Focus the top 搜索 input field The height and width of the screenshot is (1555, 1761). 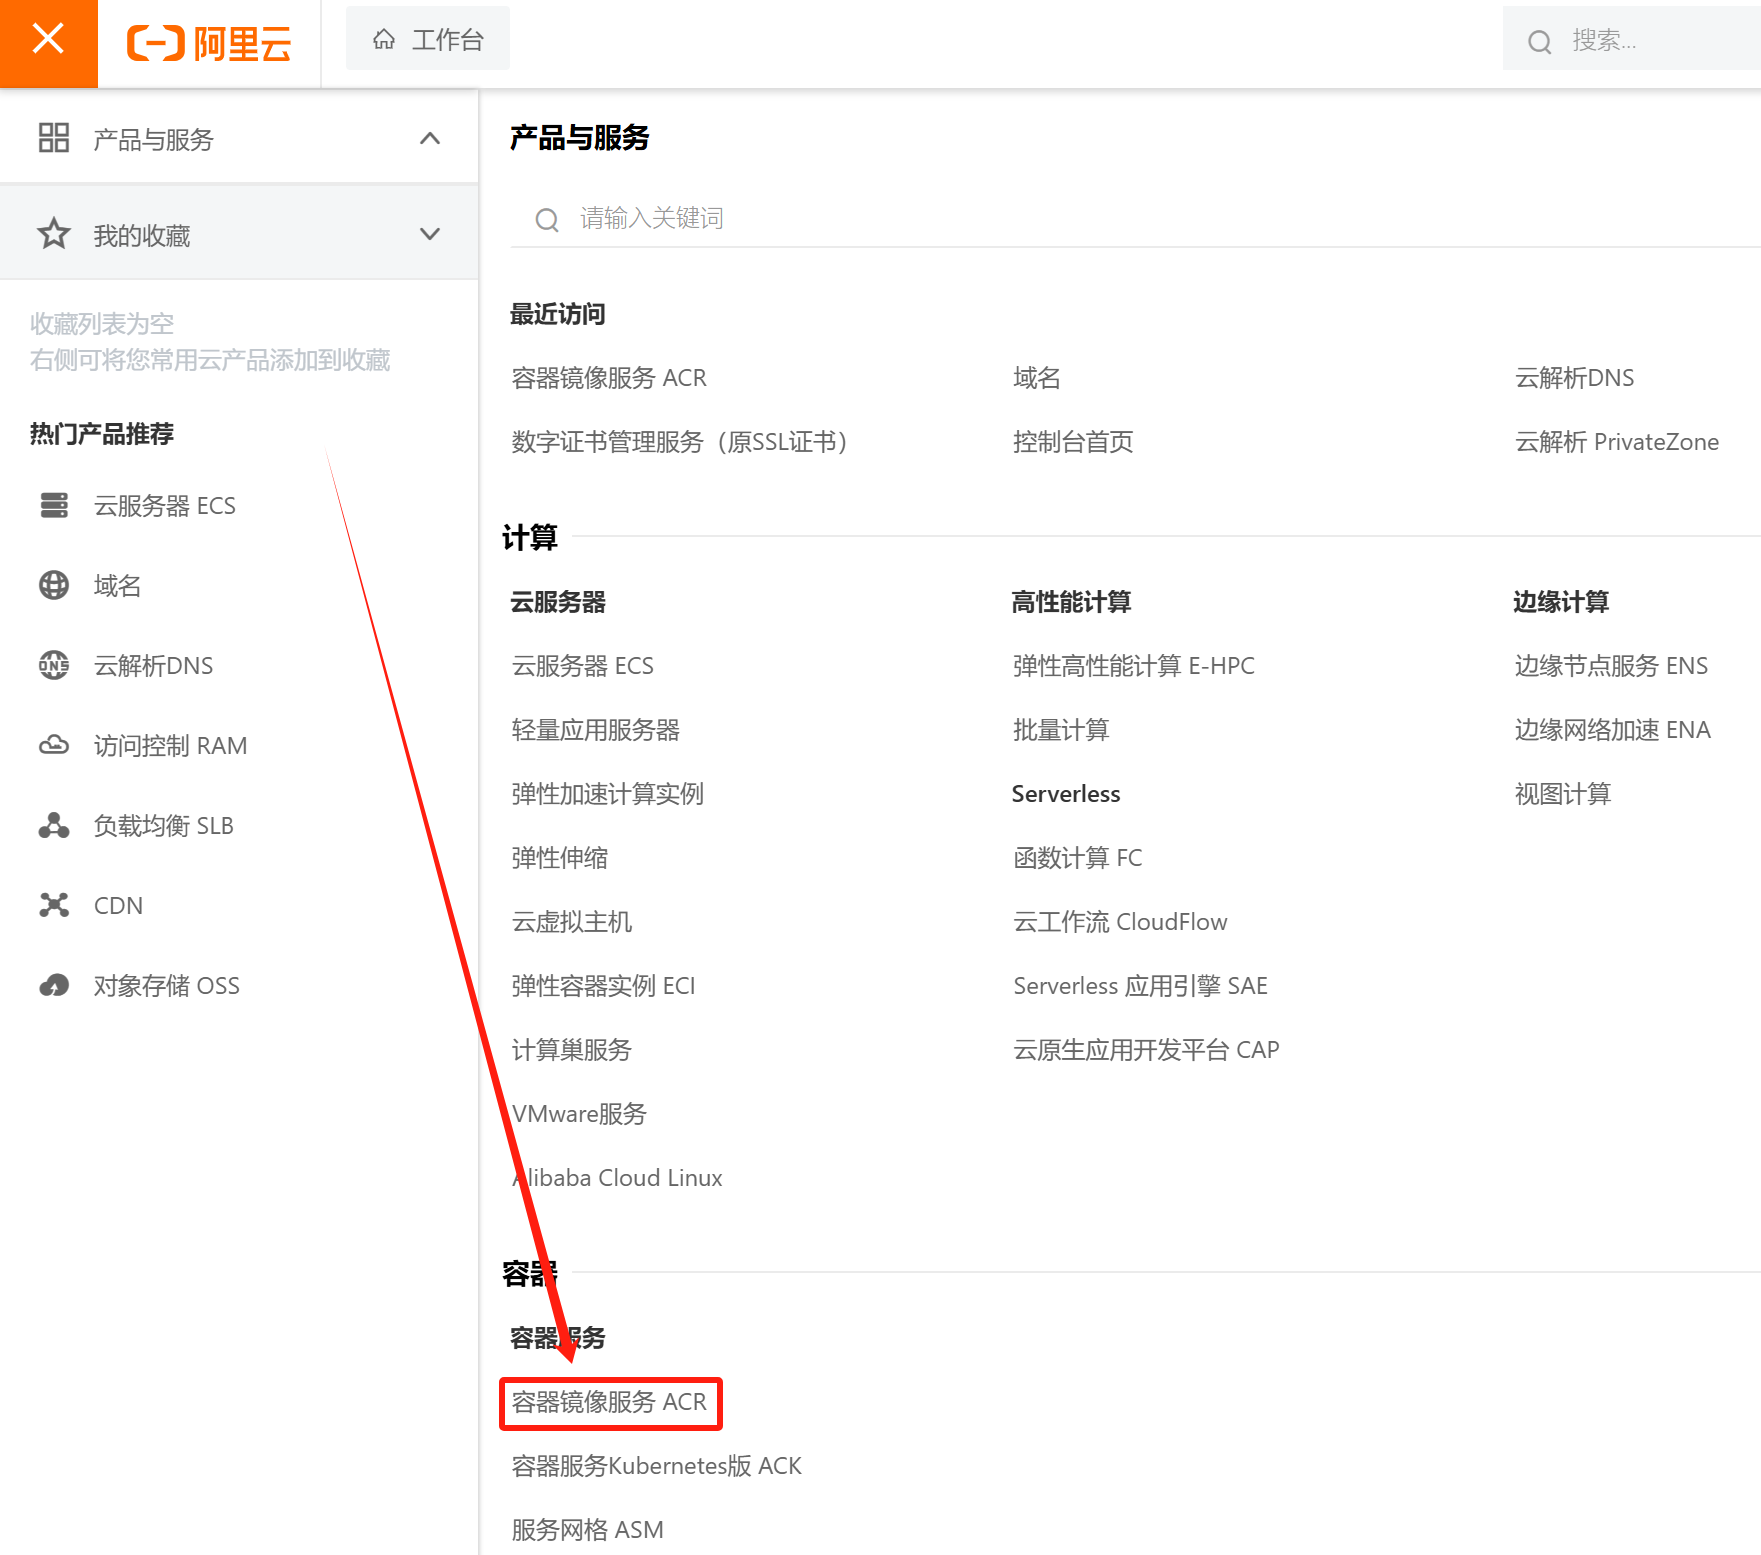point(1632,40)
